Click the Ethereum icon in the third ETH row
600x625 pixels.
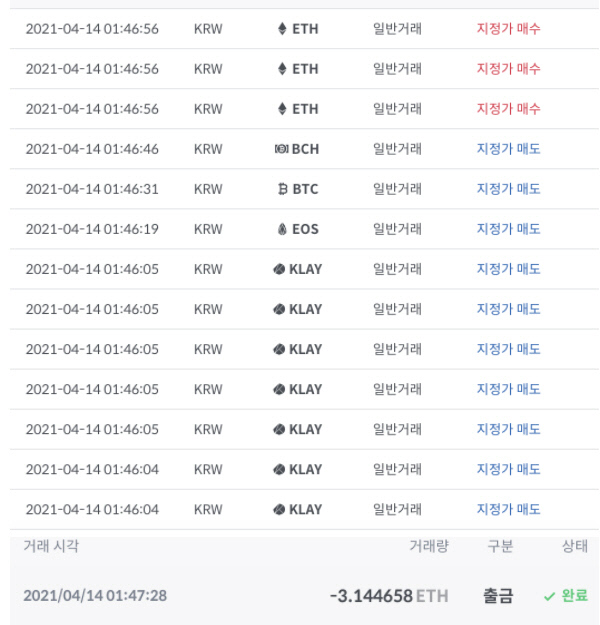pos(282,109)
